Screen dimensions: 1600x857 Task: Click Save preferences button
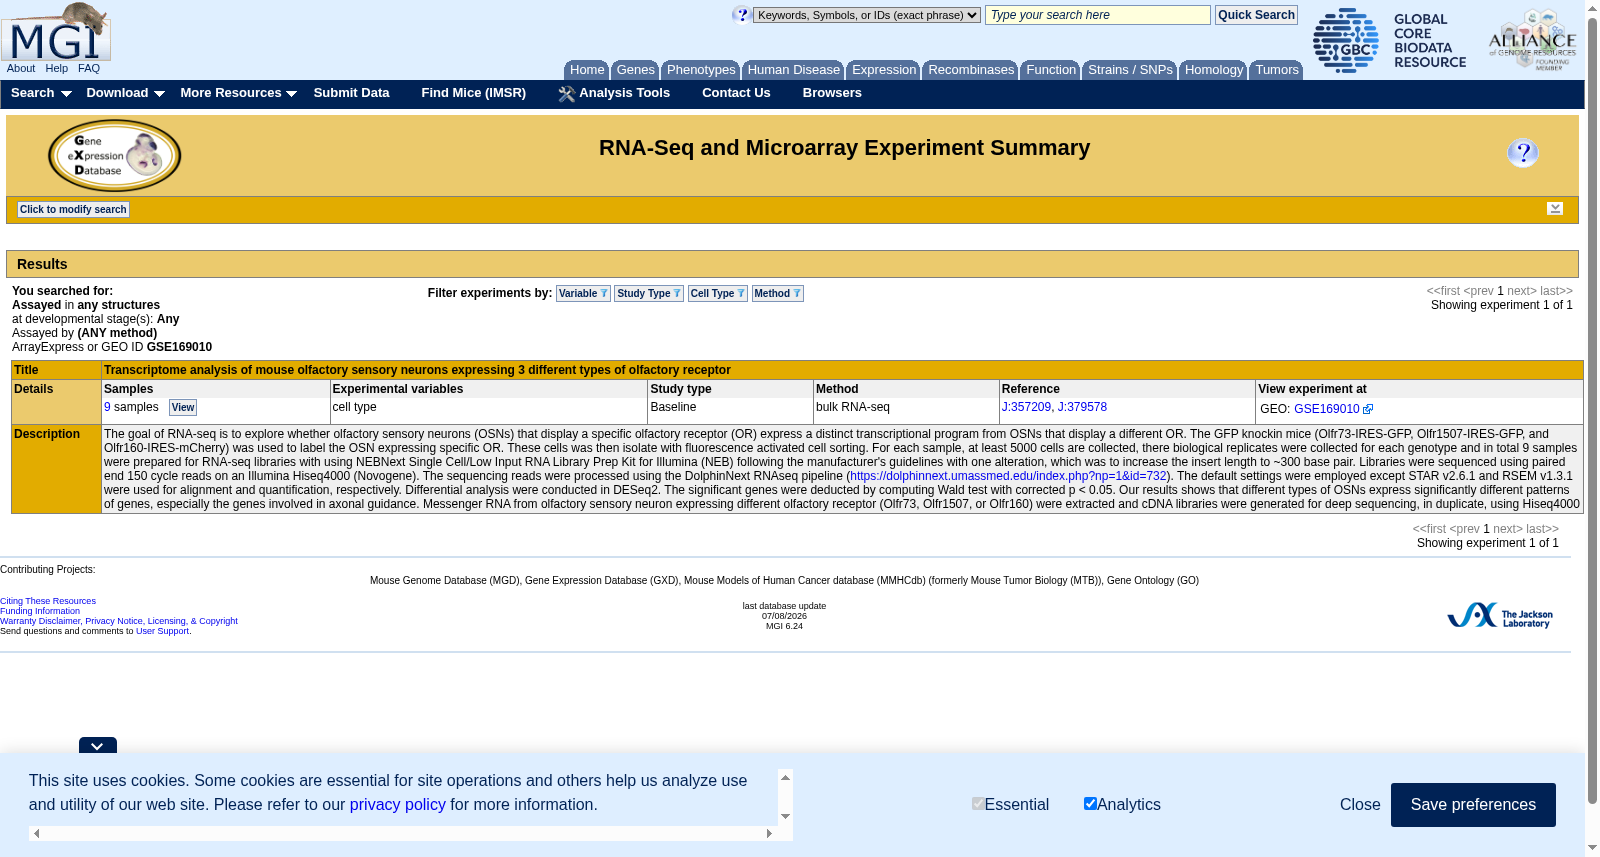tap(1473, 805)
